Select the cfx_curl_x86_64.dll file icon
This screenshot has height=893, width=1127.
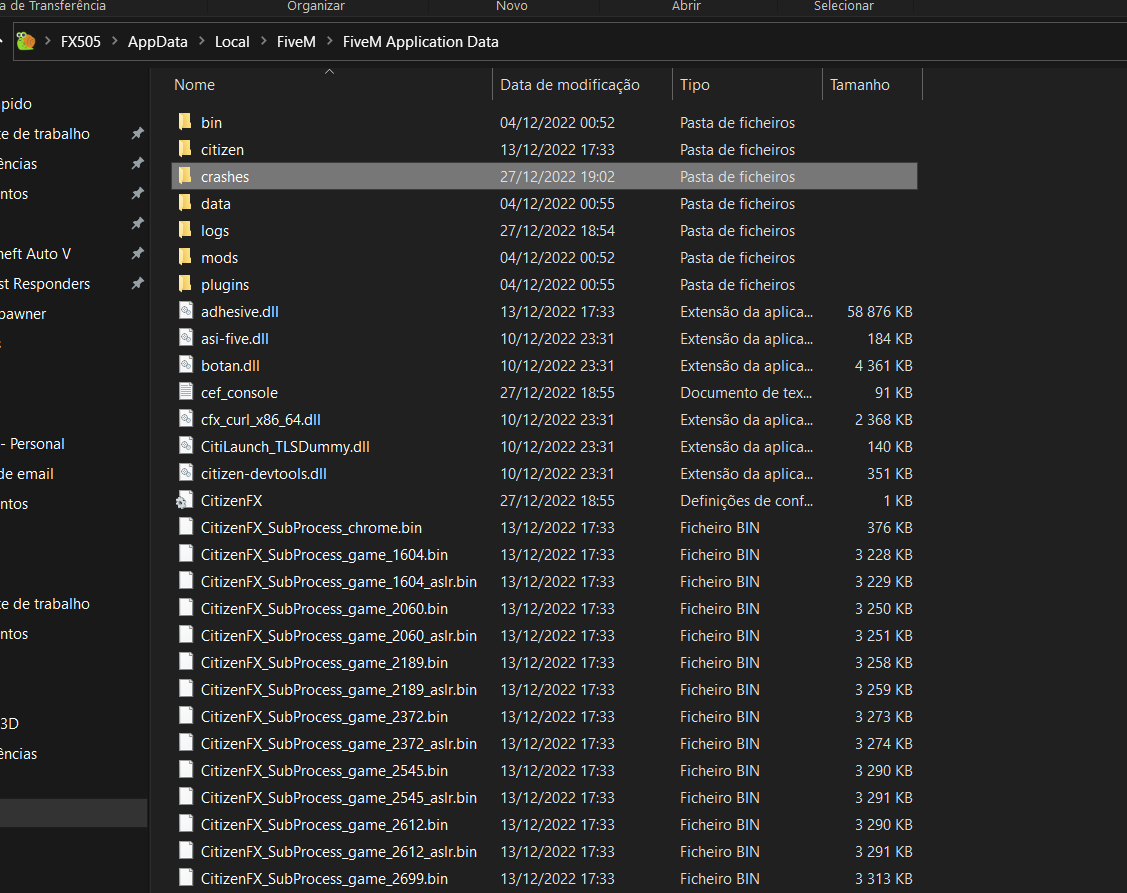[x=185, y=418]
